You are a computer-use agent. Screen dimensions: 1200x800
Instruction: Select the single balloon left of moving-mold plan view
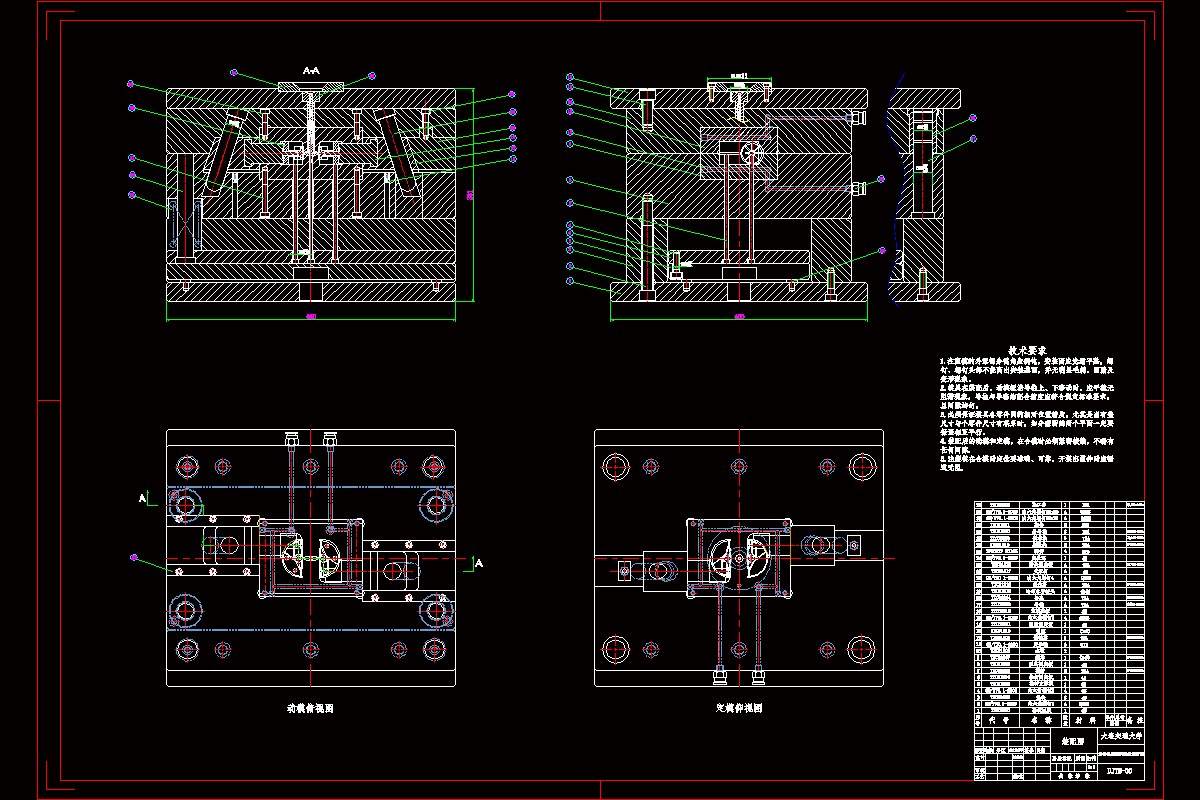click(133, 556)
